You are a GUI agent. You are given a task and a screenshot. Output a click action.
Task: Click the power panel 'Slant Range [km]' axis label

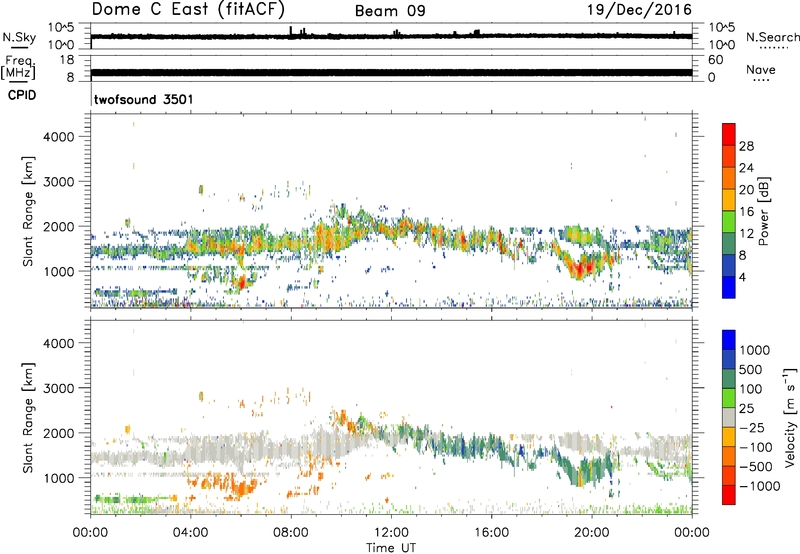[x=28, y=211]
